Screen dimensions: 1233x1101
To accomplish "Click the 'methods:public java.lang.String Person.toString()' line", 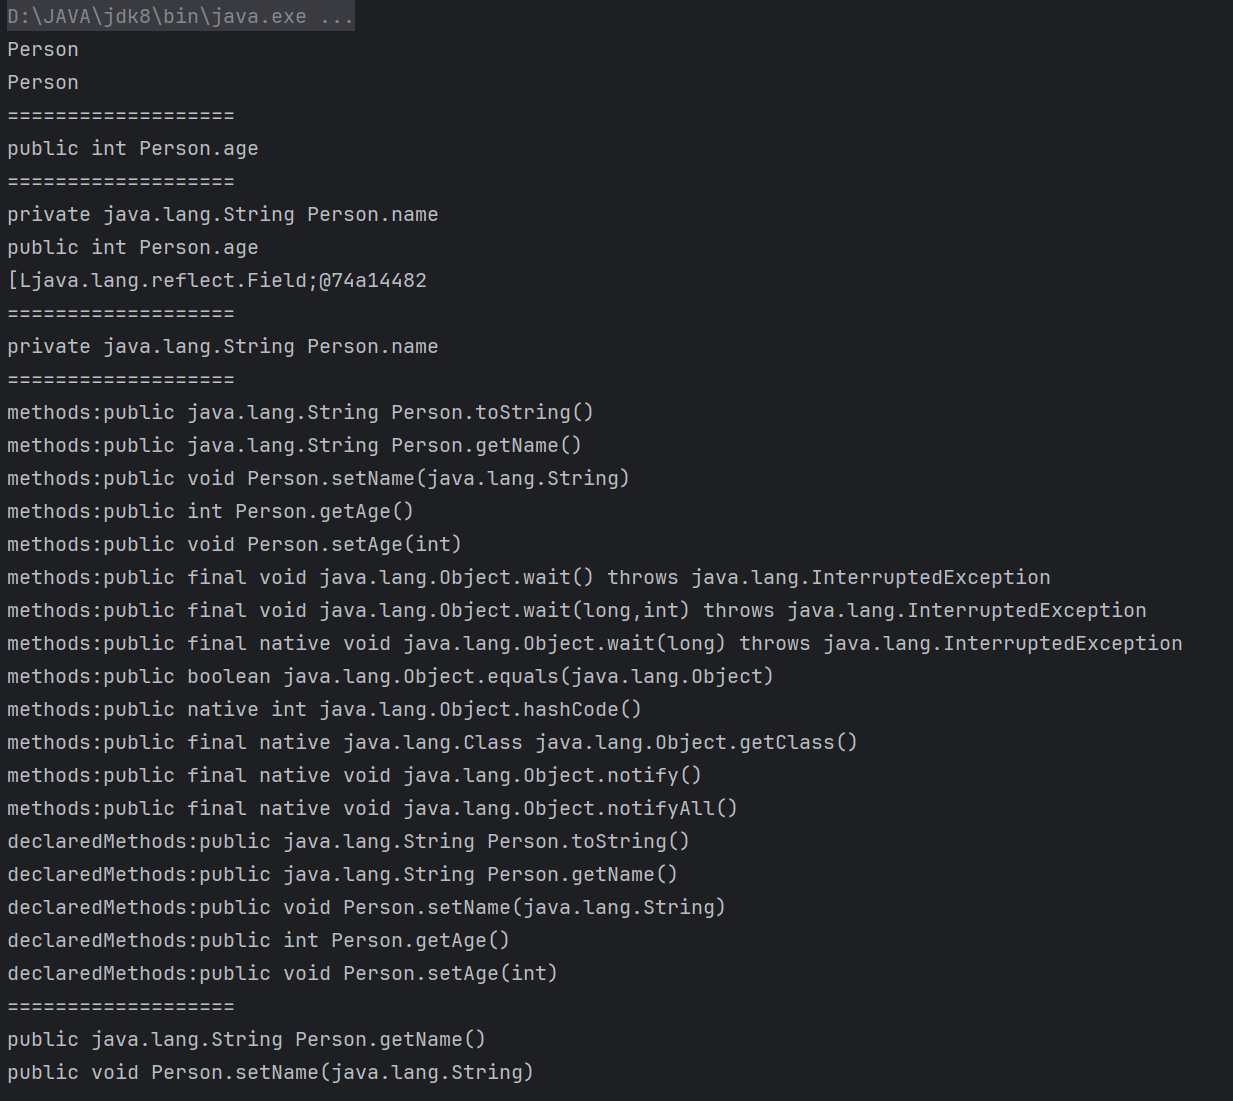I will pyautogui.click(x=300, y=413).
